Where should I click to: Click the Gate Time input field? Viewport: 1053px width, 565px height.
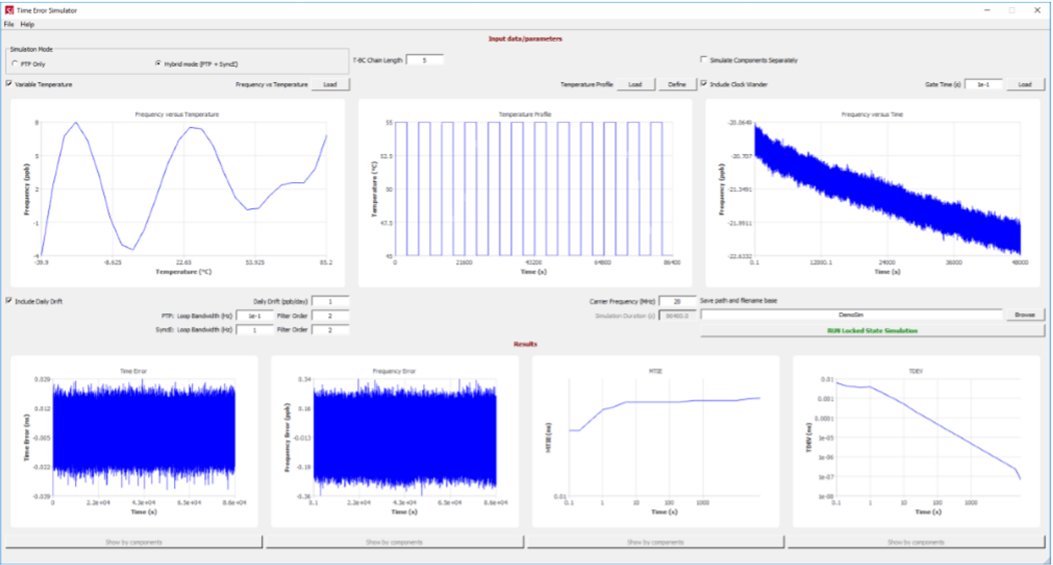coord(984,85)
